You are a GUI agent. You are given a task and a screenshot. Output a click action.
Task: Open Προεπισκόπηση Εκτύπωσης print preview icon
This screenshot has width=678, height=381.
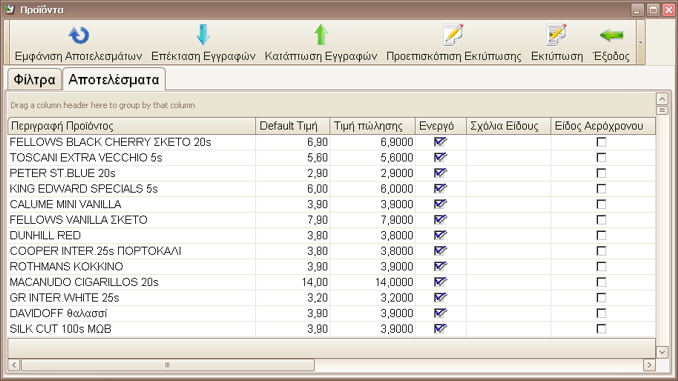(x=454, y=35)
